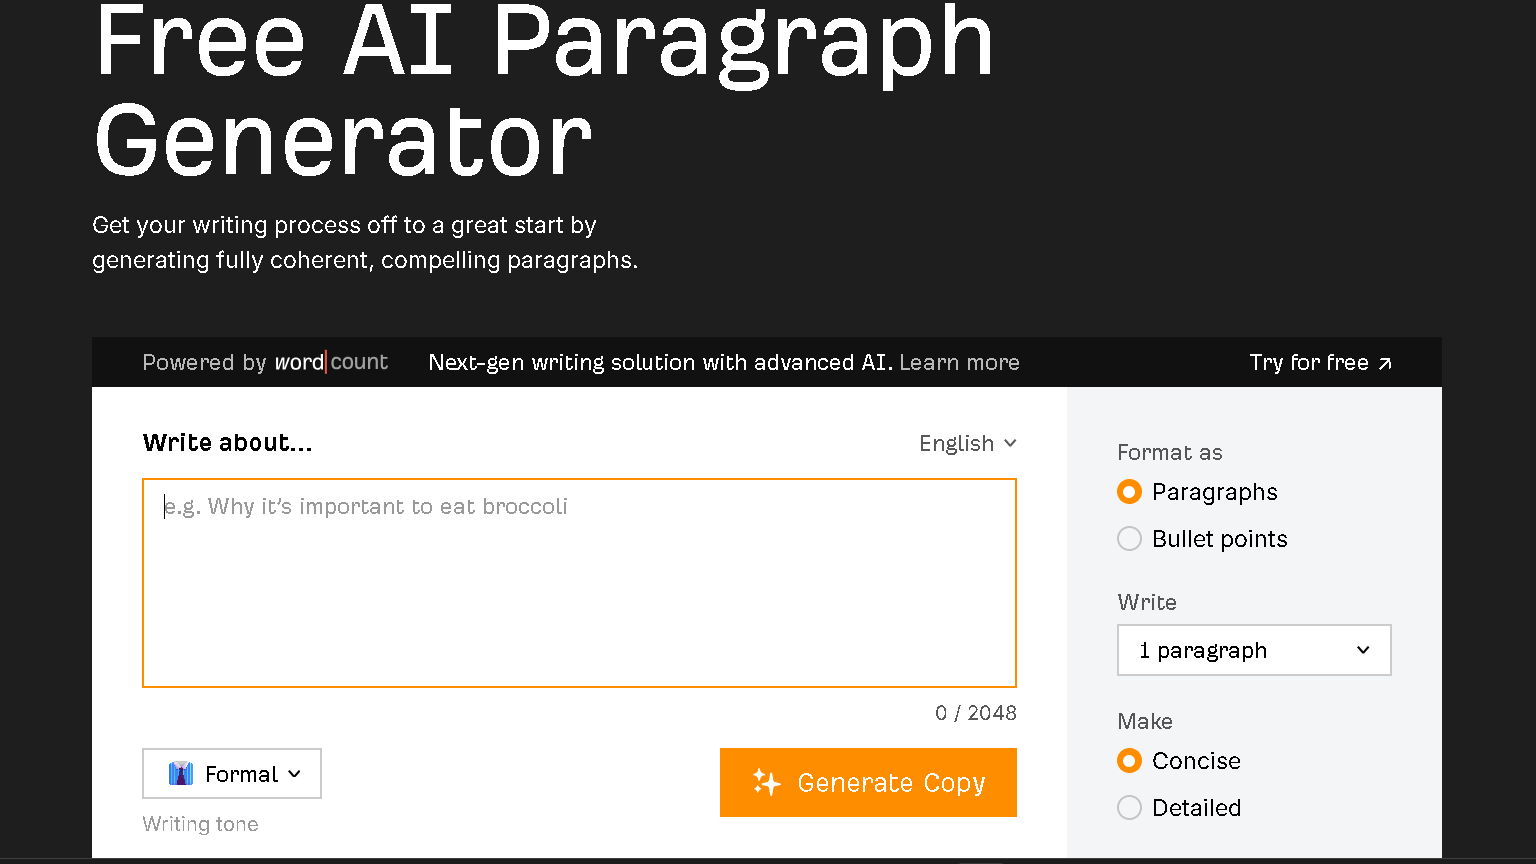Click the writing tone icon beside Formal
This screenshot has height=864, width=1536.
(180, 773)
